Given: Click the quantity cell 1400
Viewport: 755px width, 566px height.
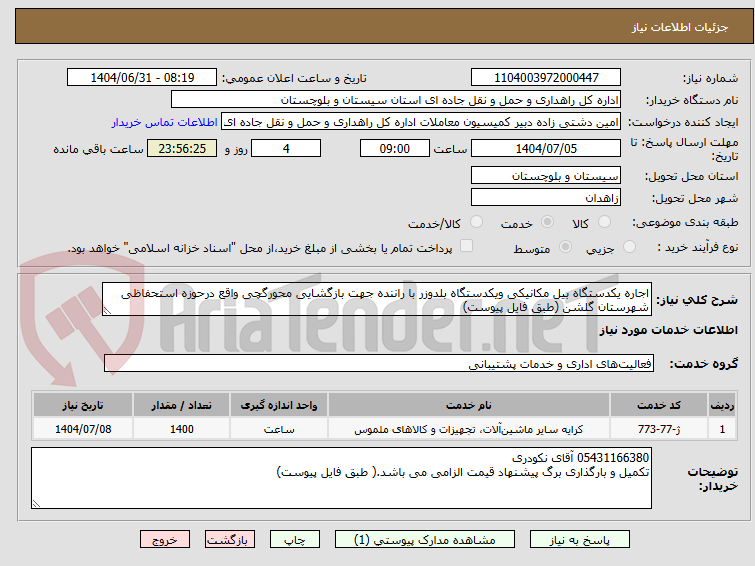Looking at the screenshot, I should point(182,429).
